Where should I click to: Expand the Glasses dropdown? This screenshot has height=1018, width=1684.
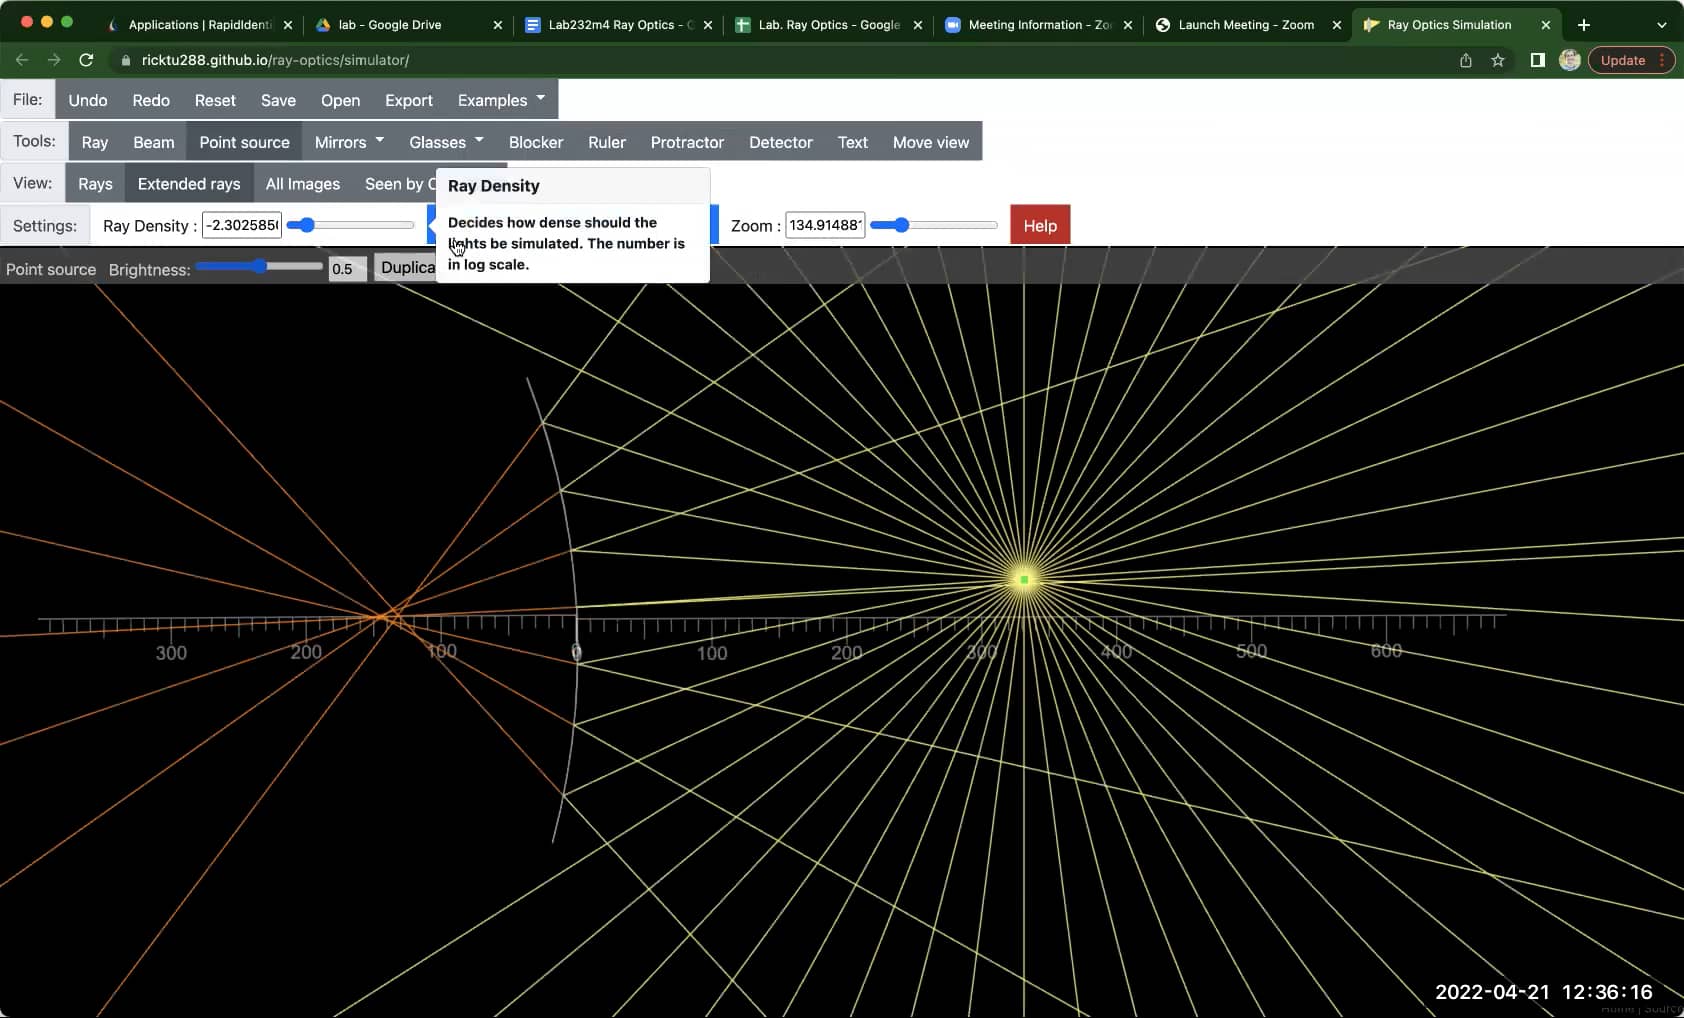[445, 142]
